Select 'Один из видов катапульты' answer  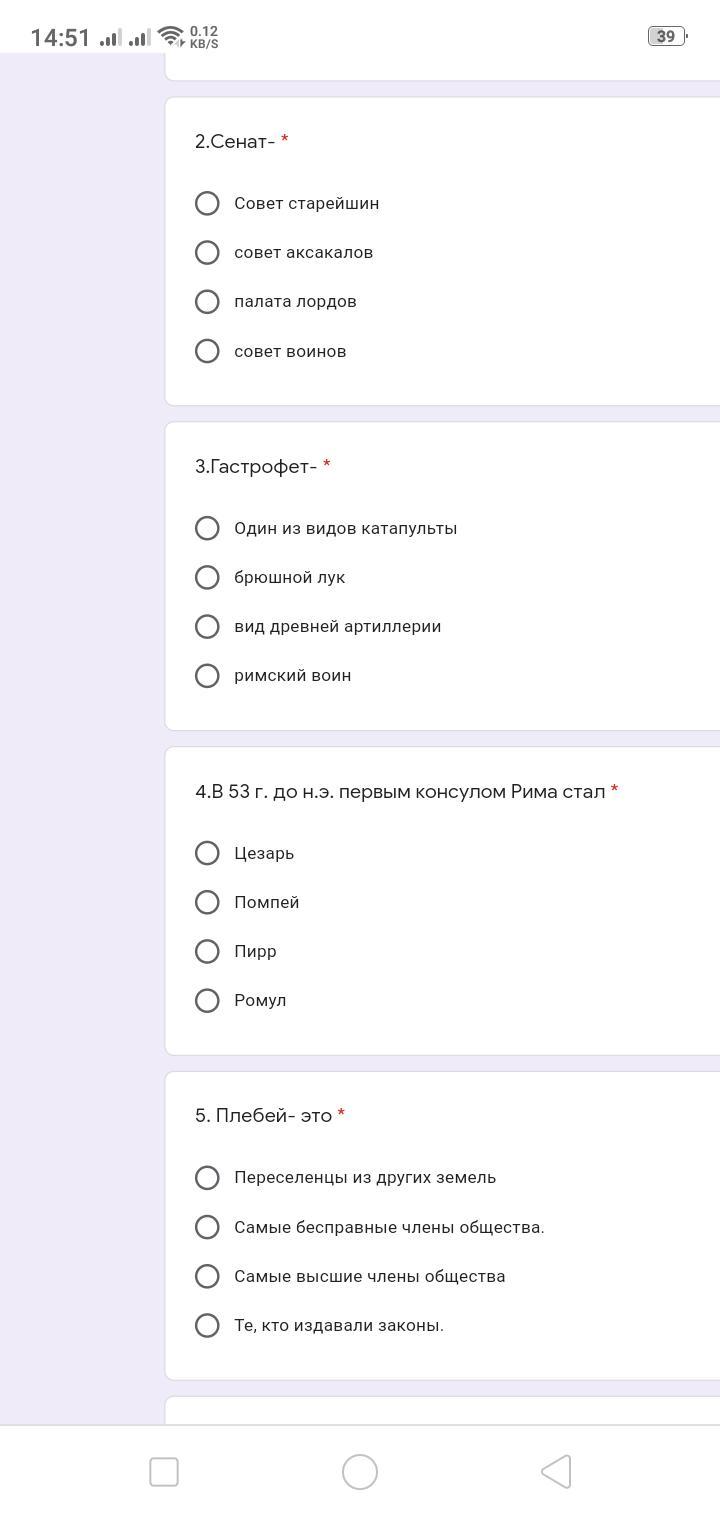(x=207, y=528)
